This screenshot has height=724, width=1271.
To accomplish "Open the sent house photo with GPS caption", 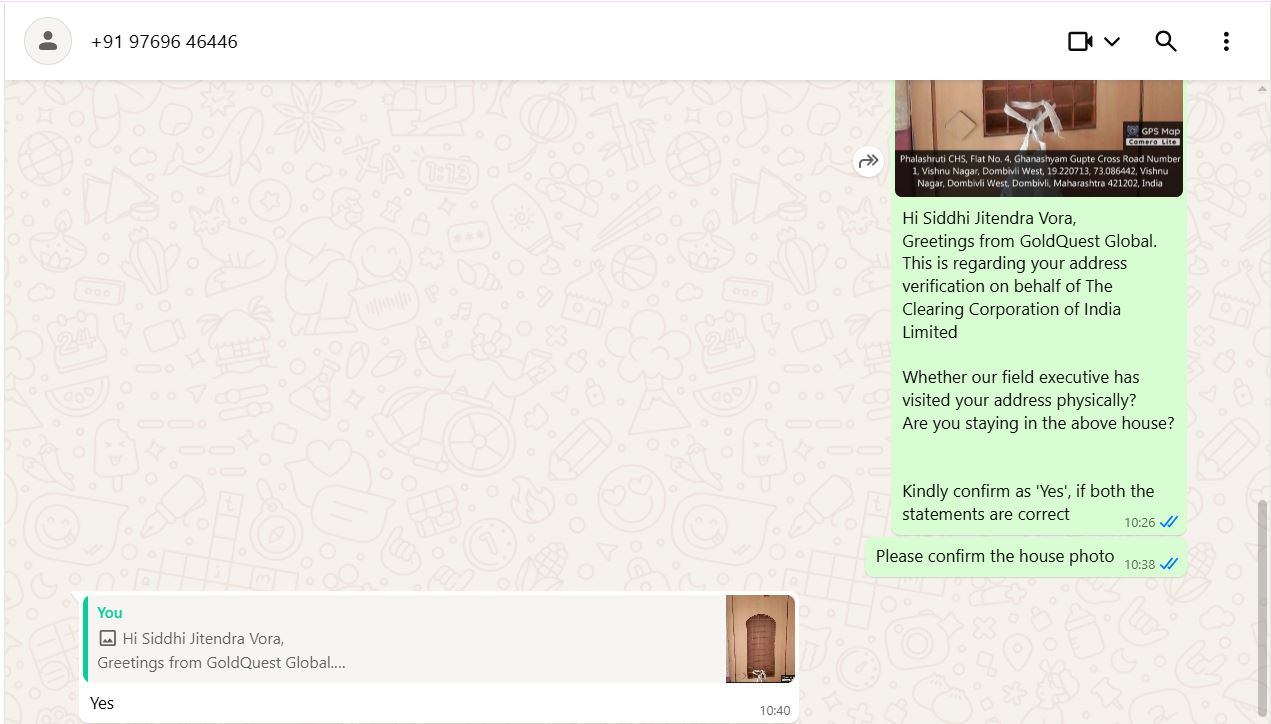I will point(1038,138).
